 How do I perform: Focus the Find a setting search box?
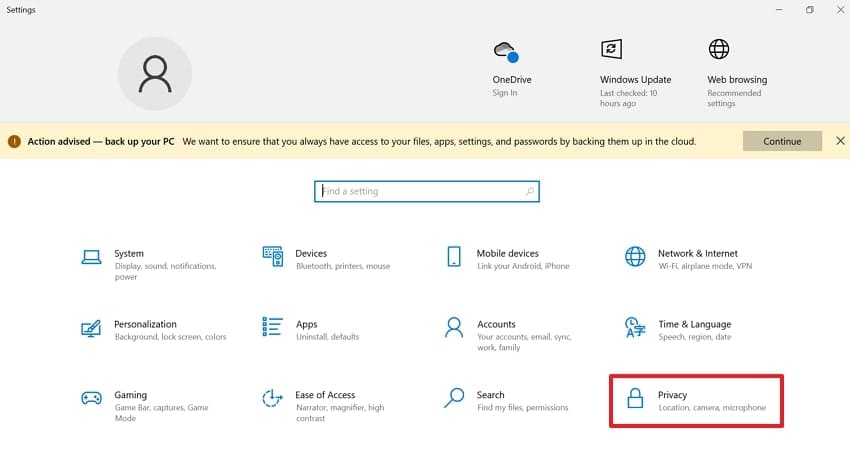coord(427,191)
